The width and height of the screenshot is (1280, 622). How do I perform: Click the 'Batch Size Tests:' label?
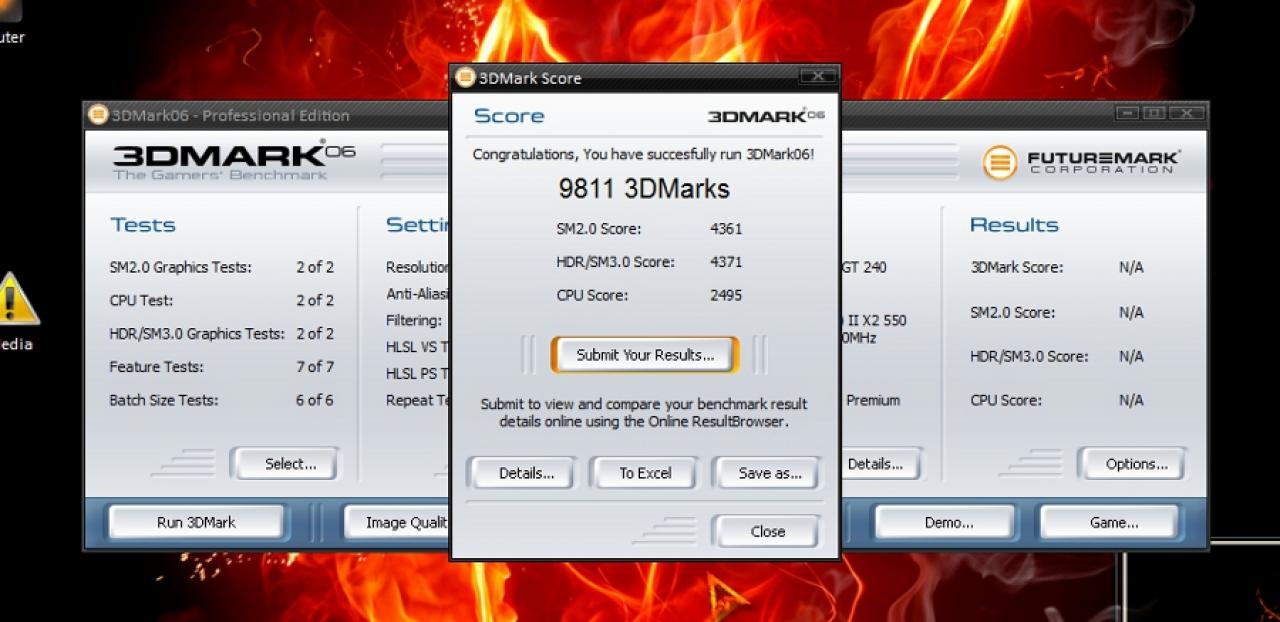click(x=164, y=400)
